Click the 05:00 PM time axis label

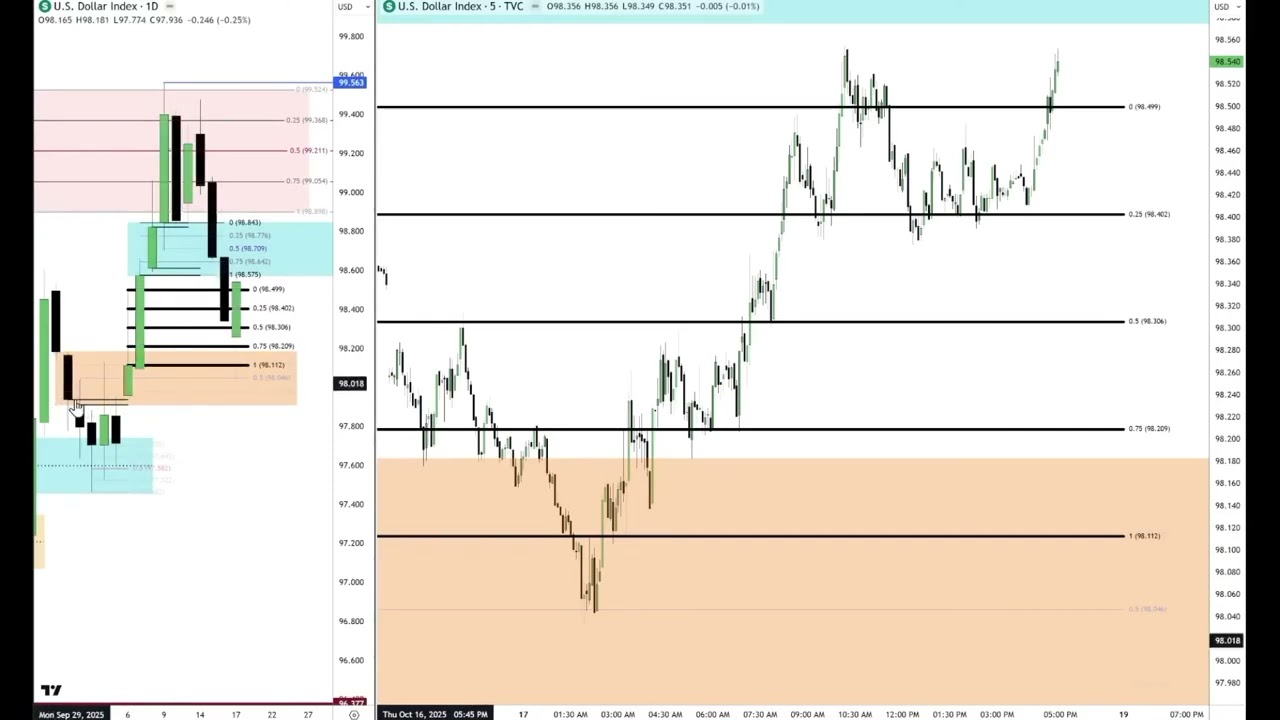tap(1060, 714)
